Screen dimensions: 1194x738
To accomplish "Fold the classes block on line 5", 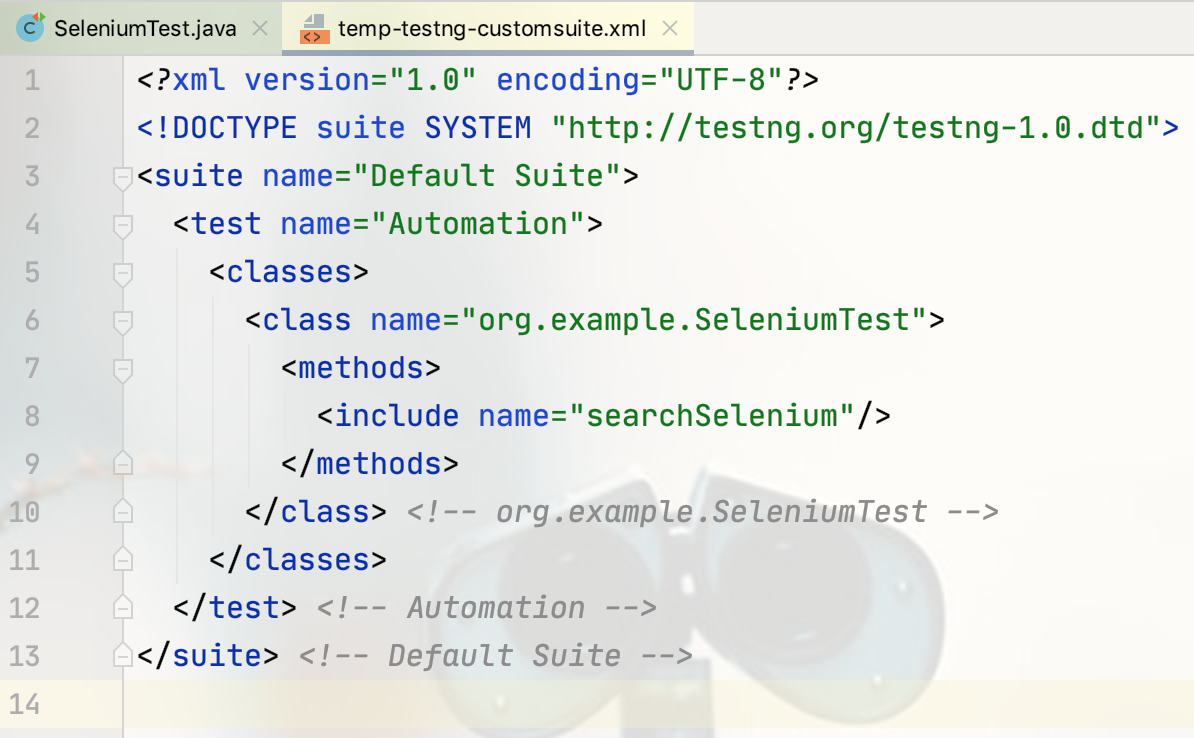I will point(123,274).
